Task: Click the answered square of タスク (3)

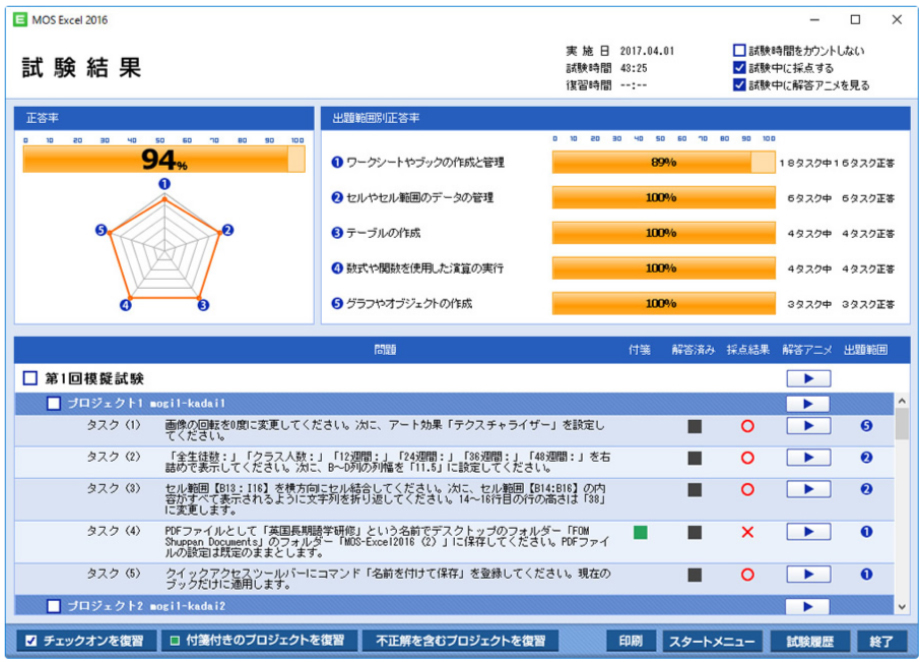Action: pyautogui.click(x=695, y=490)
